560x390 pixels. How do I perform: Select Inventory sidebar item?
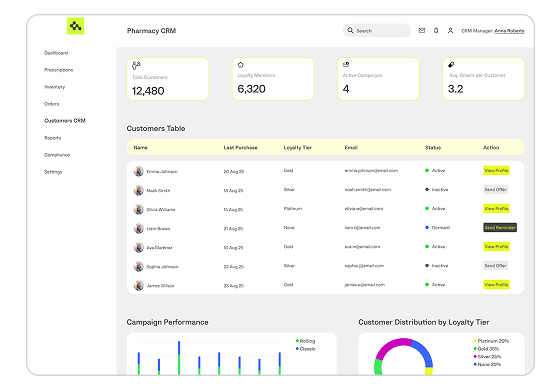pos(55,87)
